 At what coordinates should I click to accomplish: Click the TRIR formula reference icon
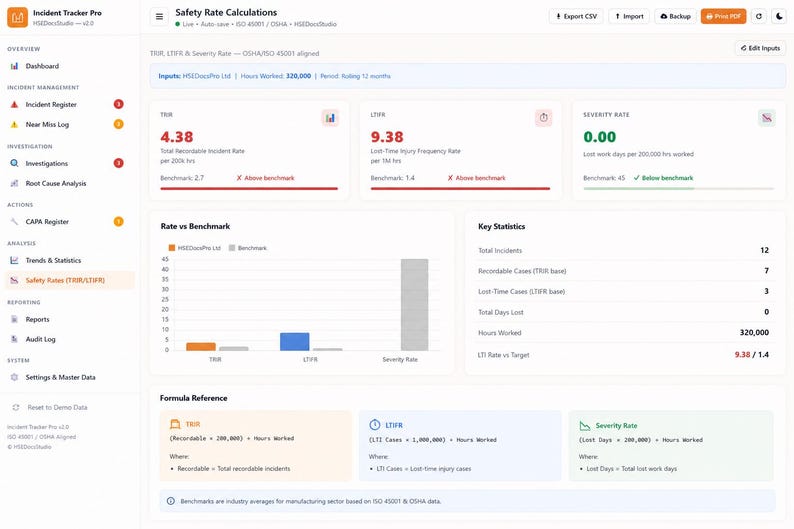[x=175, y=424]
